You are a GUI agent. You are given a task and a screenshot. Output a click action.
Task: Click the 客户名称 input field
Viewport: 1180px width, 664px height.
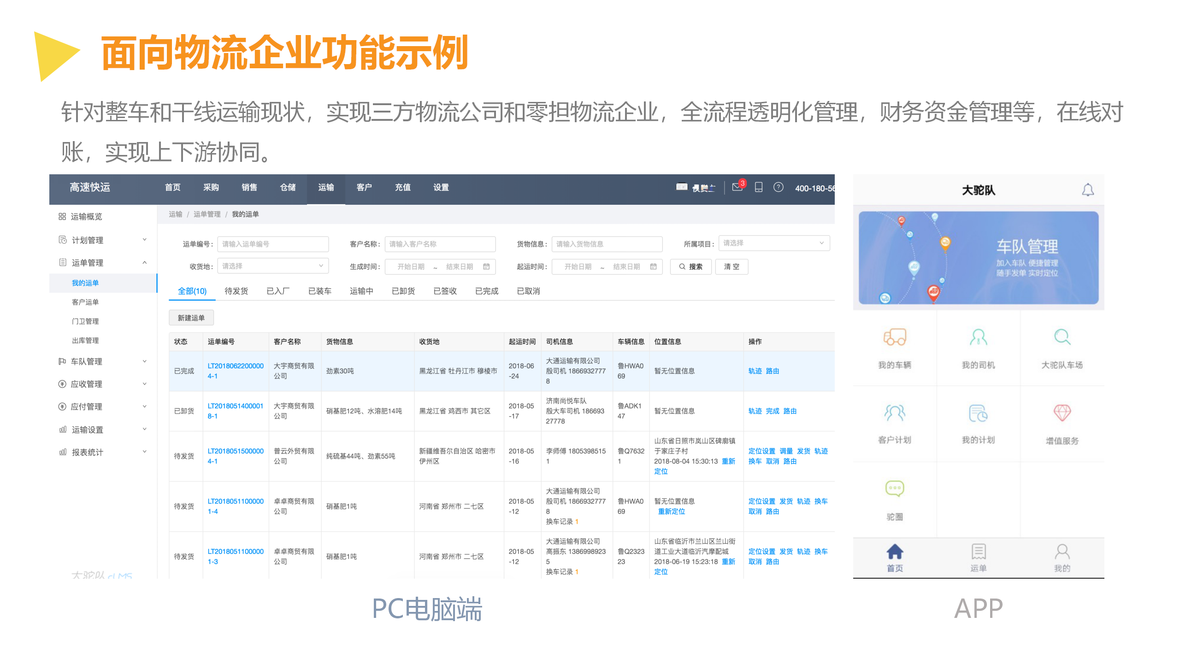[440, 244]
